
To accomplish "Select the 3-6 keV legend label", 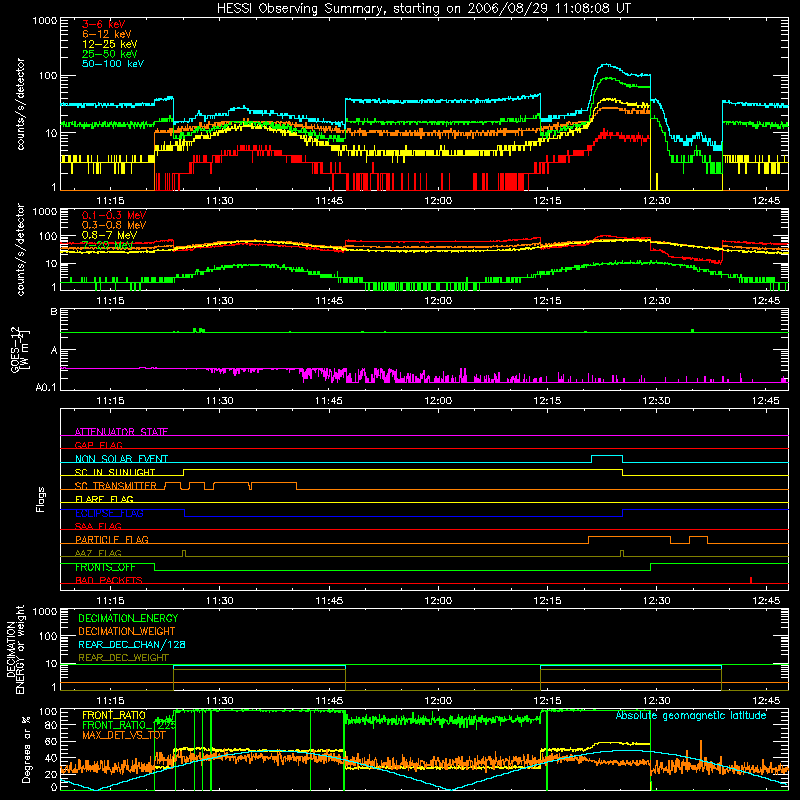I will coord(103,24).
